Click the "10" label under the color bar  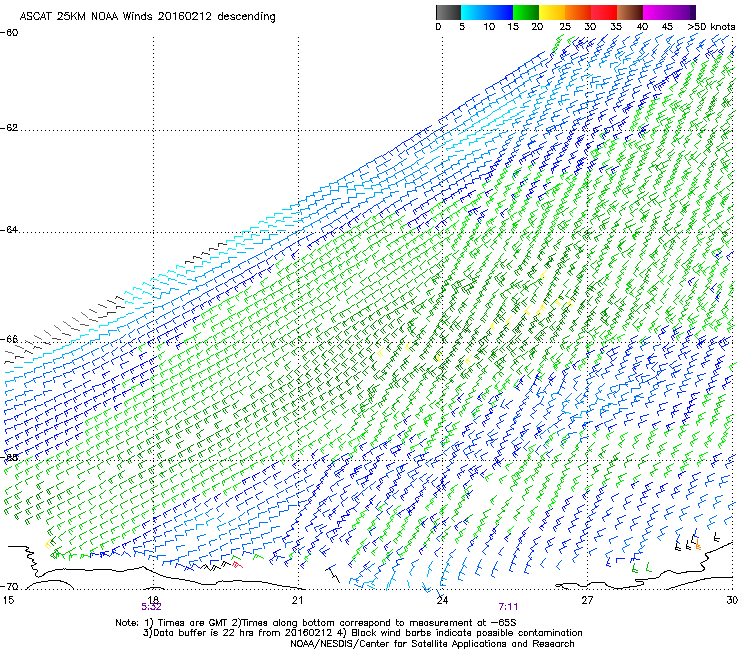[x=489, y=27]
